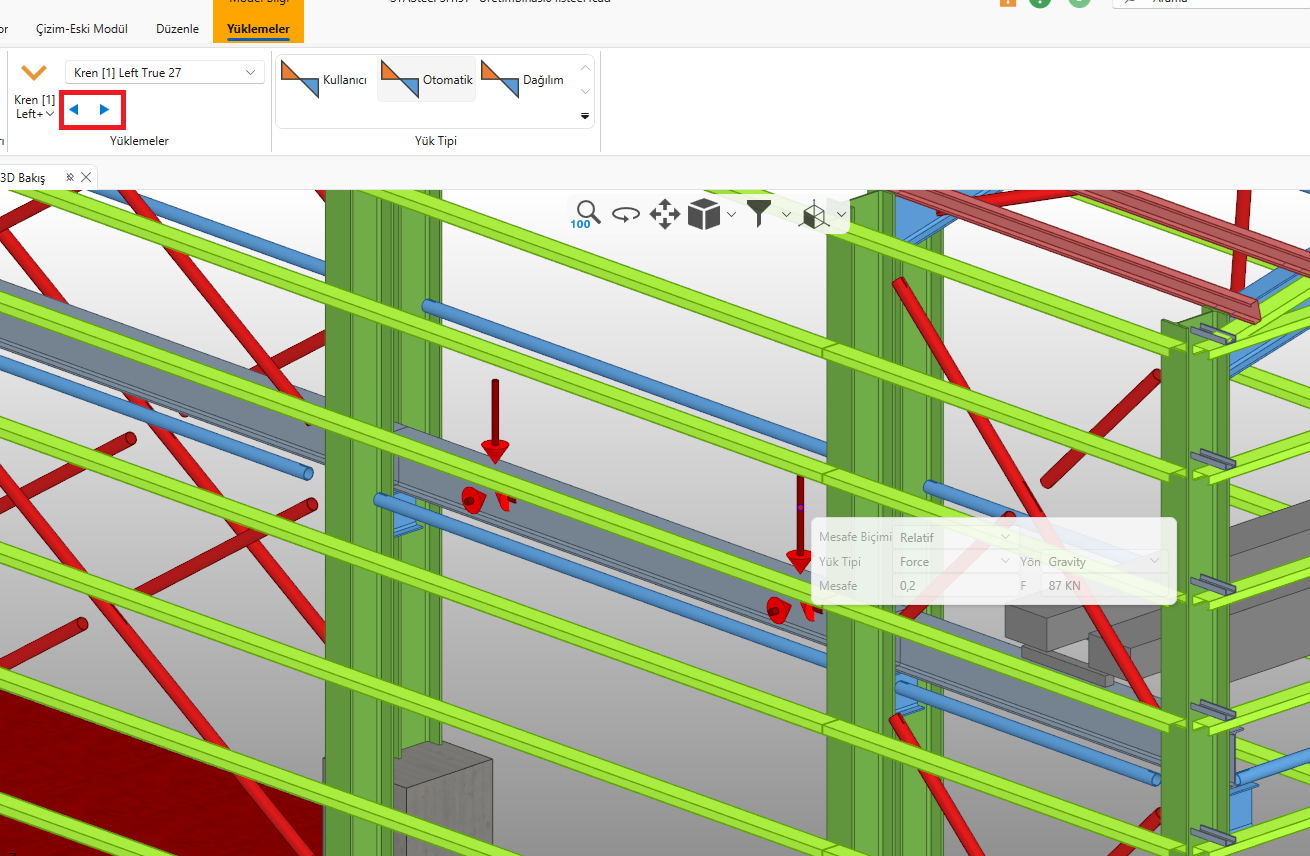Expand the Yük Tipi gallery list
This screenshot has width=1310, height=856.
[585, 117]
